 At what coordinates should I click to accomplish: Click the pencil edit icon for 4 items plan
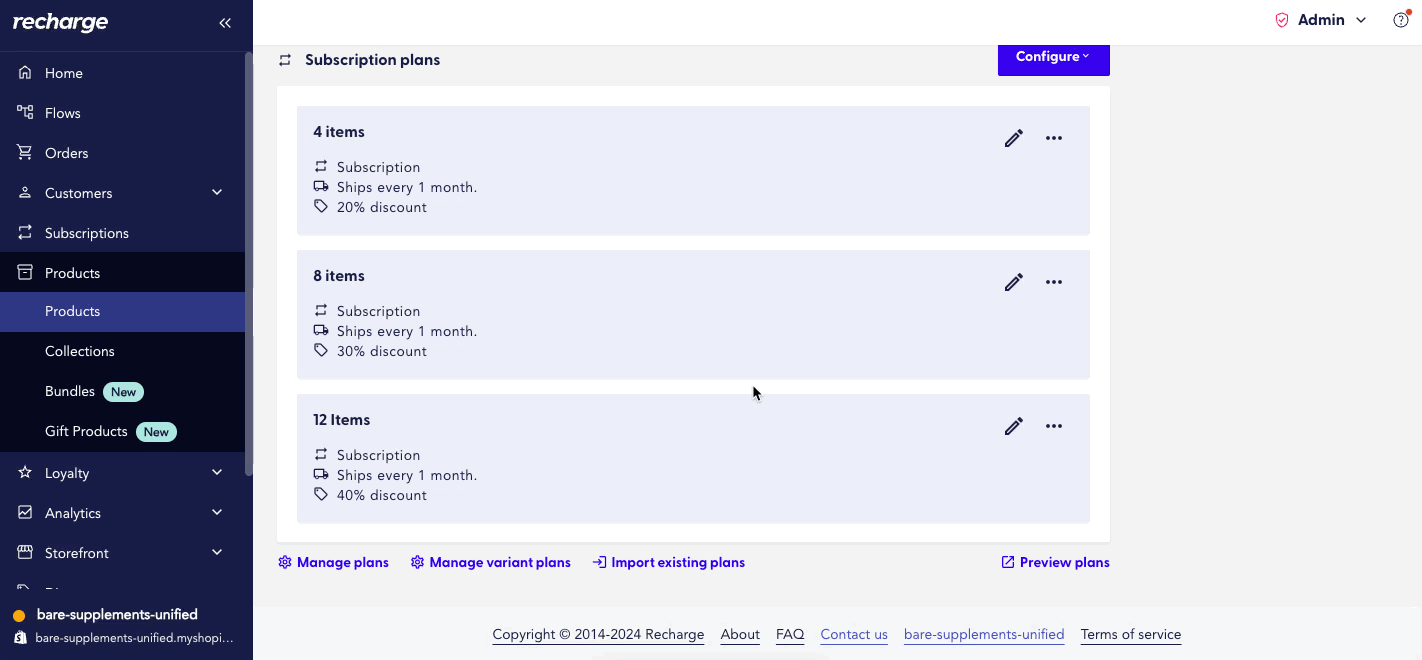tap(1014, 138)
